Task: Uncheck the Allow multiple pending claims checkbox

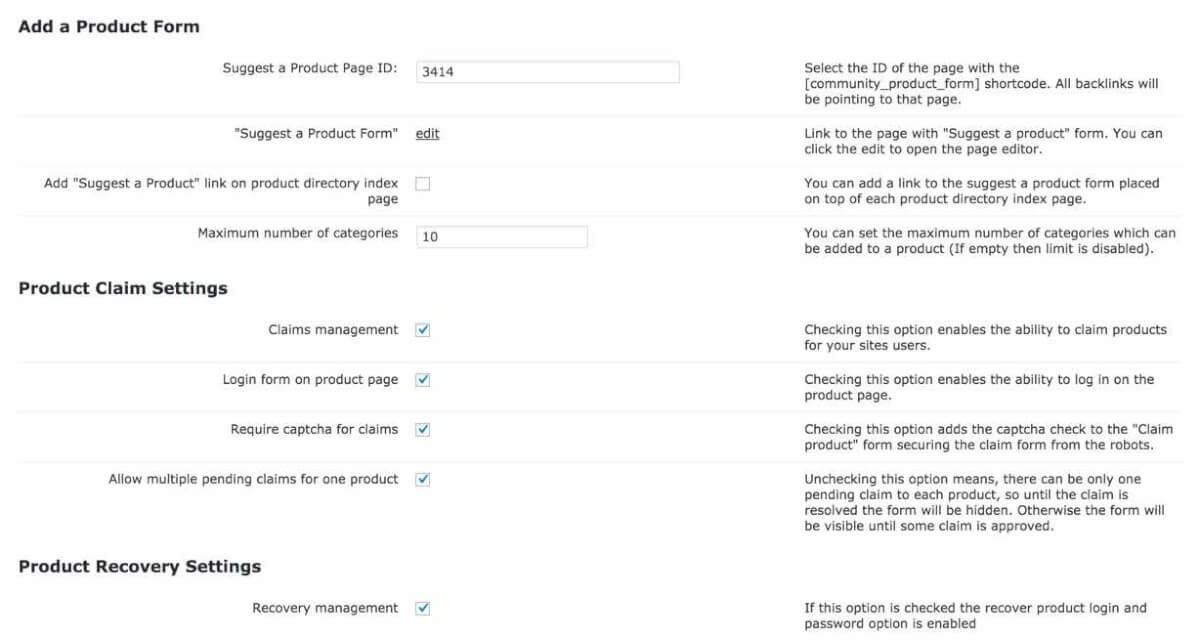Action: coord(423,480)
